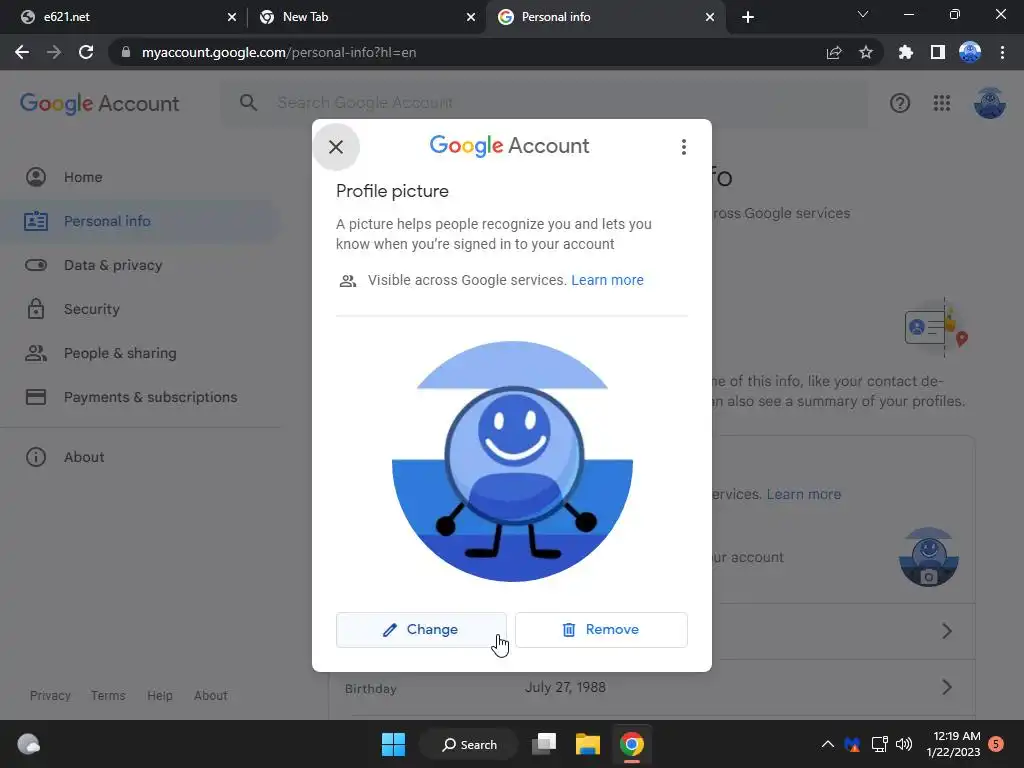Viewport: 1024px width, 768px height.
Task: Close the Personal info tab
Action: [x=710, y=17]
